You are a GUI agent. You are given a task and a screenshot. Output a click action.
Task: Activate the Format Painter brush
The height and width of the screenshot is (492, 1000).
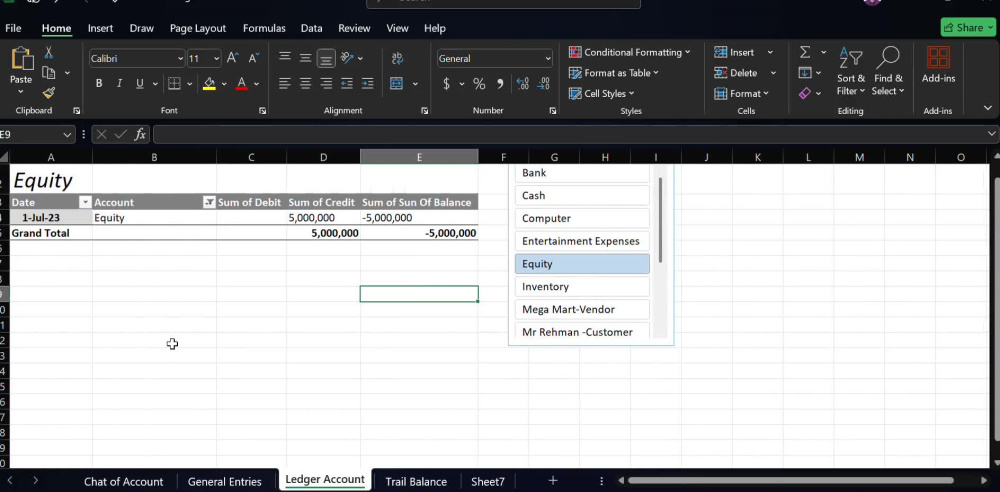point(48,93)
